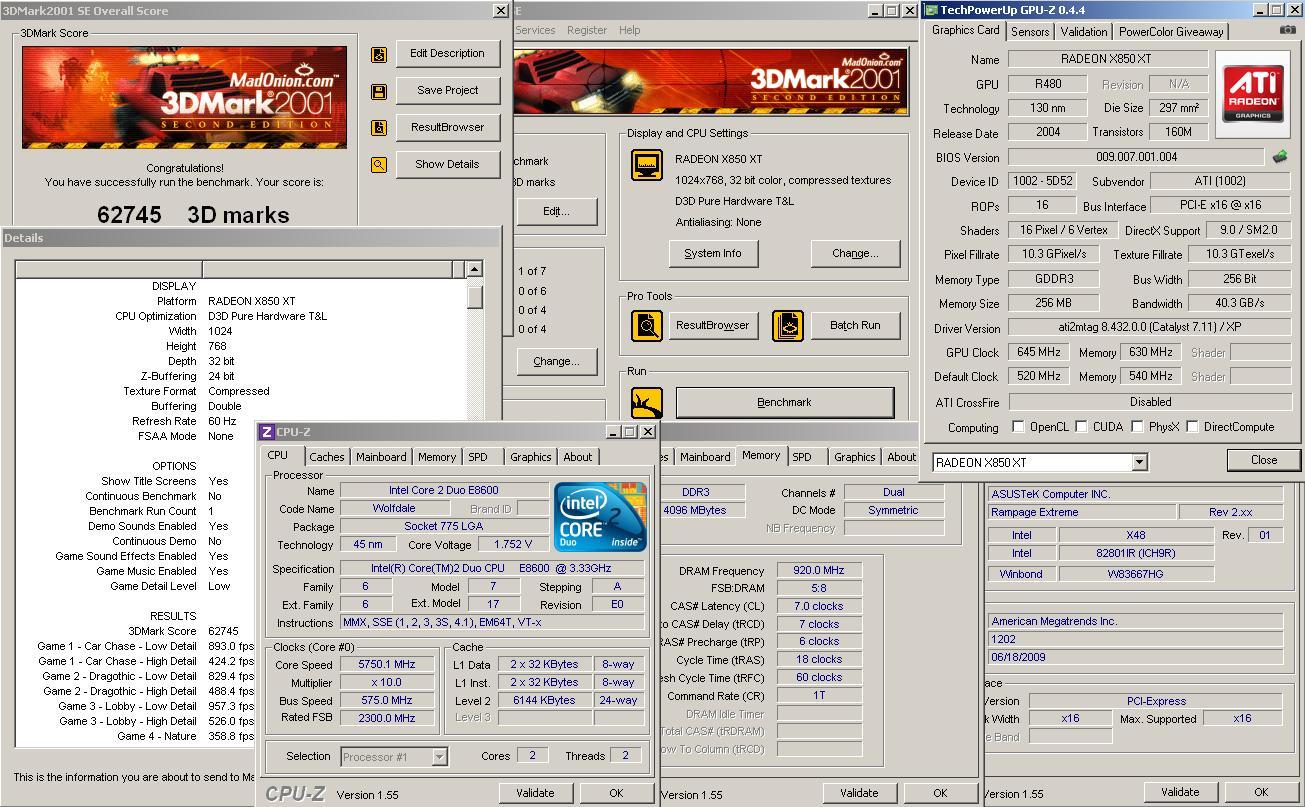
Task: Click the Show Details button
Action: point(447,165)
